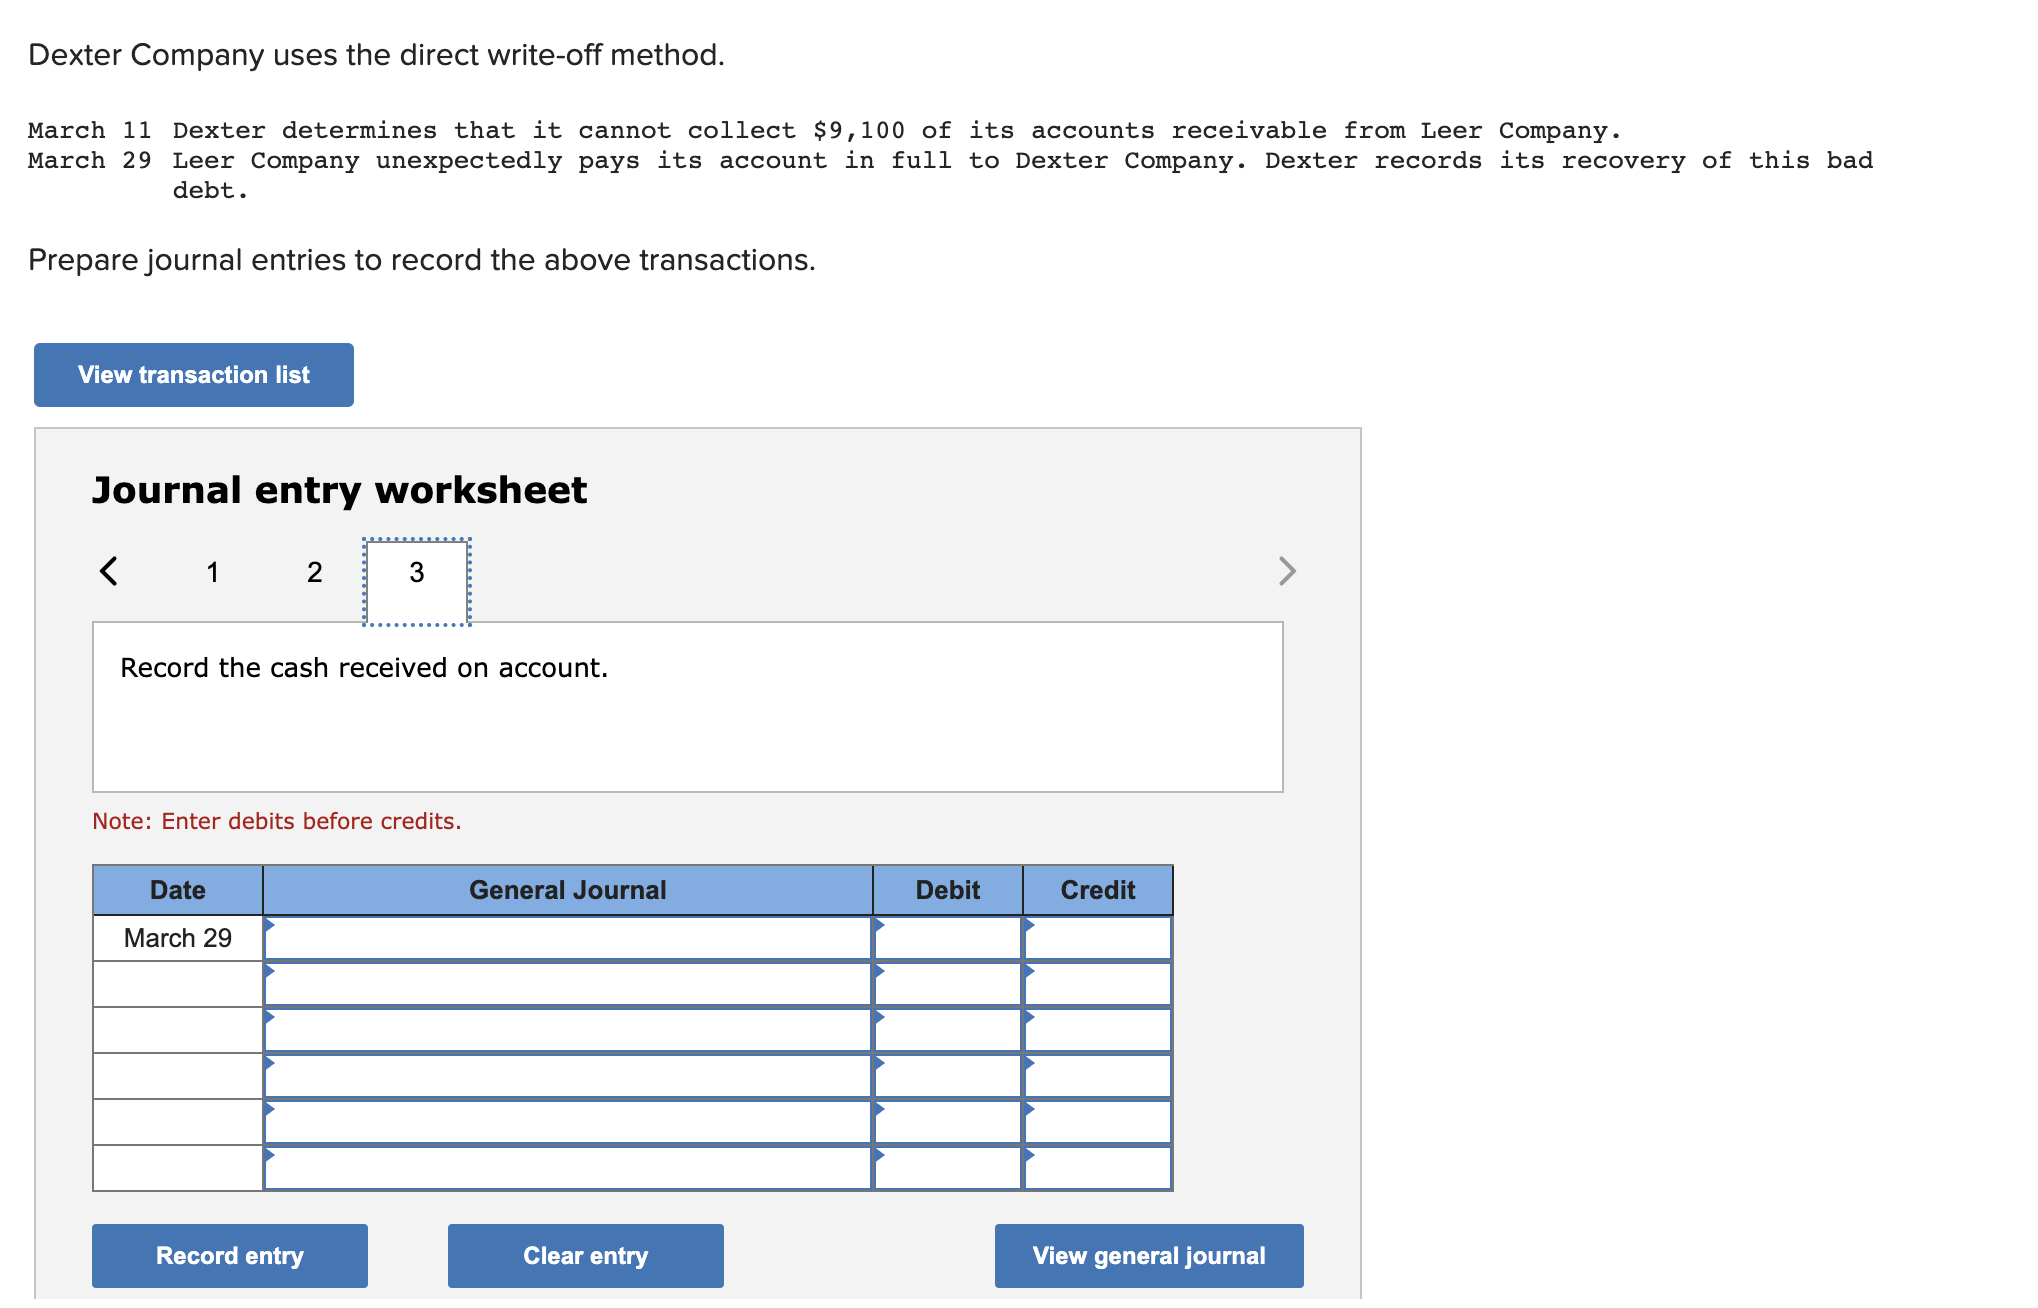The height and width of the screenshot is (1308, 2038).
Task: Open View general journal
Action: tap(1148, 1255)
